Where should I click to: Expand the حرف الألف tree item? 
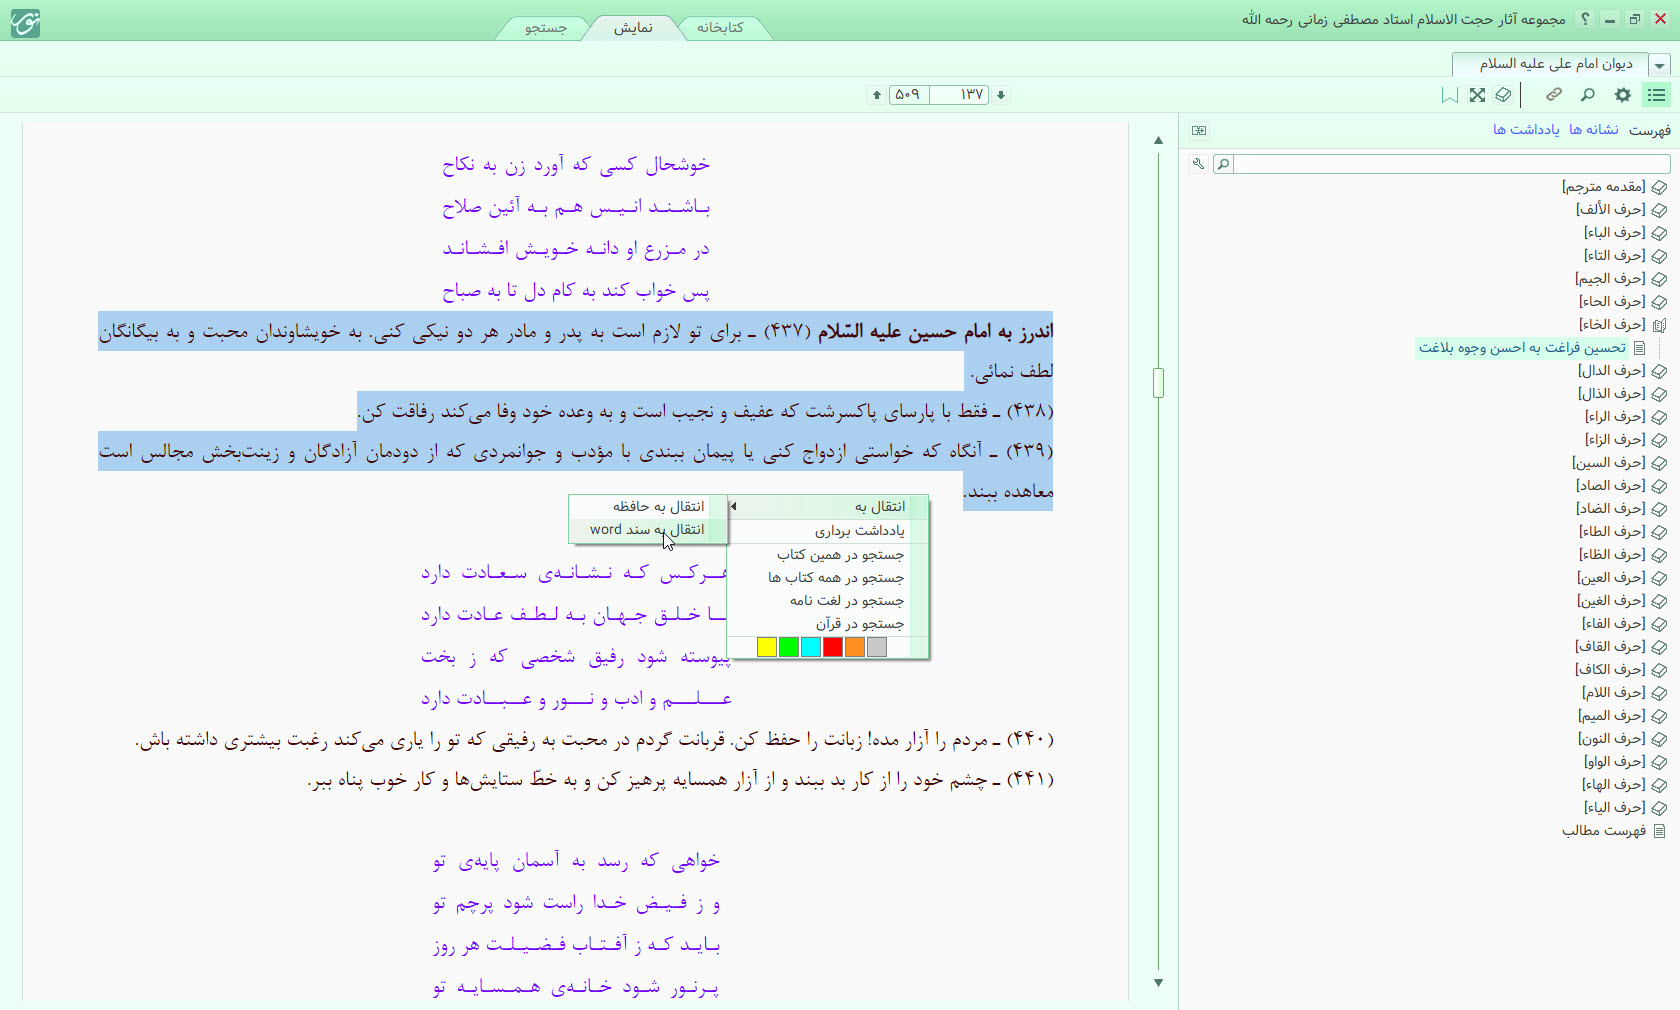click(1659, 210)
